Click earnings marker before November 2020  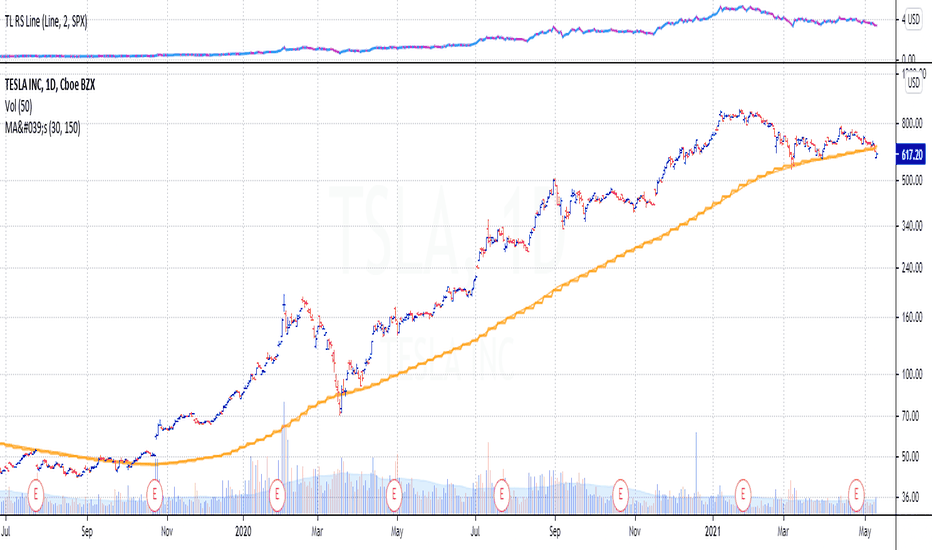(620, 495)
